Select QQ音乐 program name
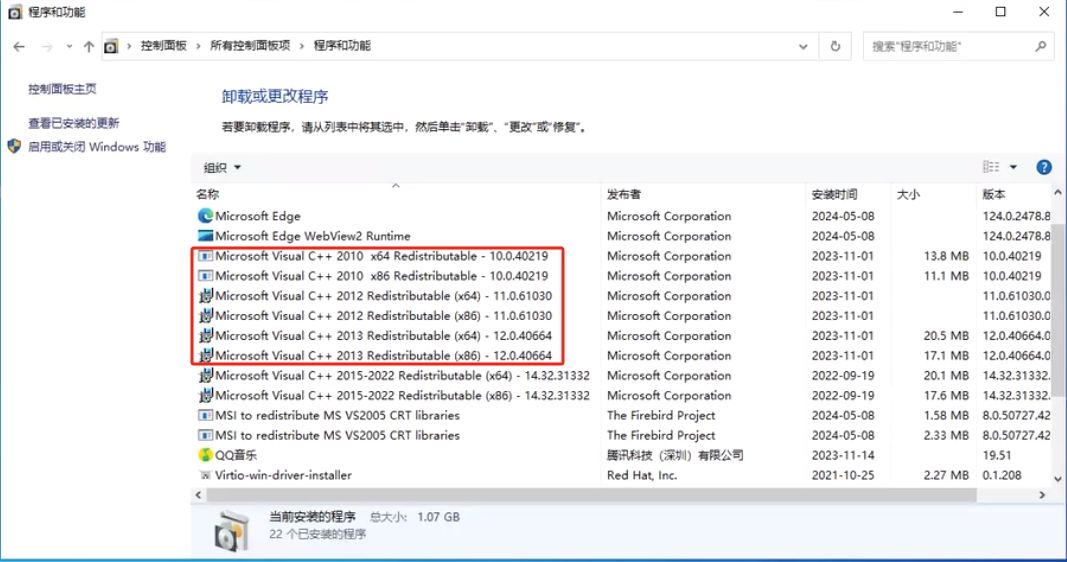 (236, 455)
